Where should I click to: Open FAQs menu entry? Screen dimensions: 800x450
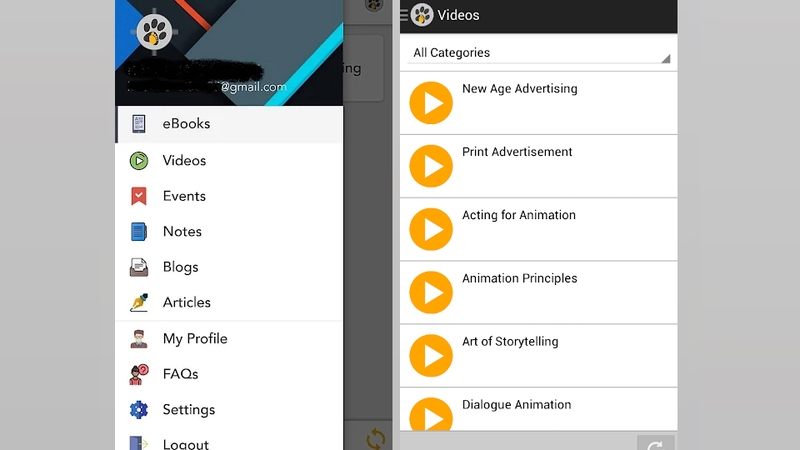coord(230,374)
